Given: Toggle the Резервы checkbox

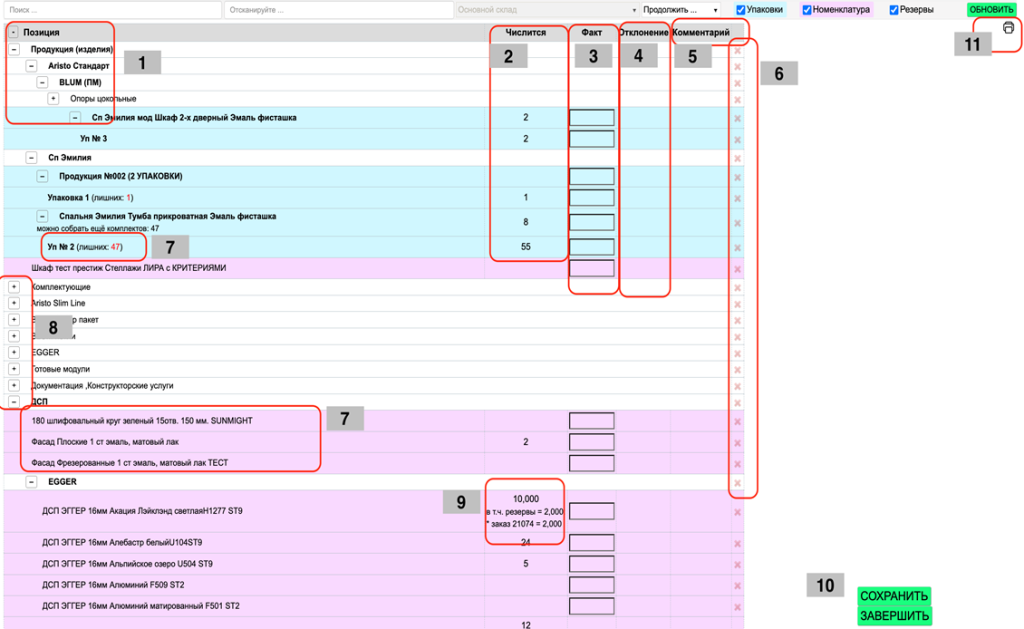Looking at the screenshot, I should (x=894, y=10).
